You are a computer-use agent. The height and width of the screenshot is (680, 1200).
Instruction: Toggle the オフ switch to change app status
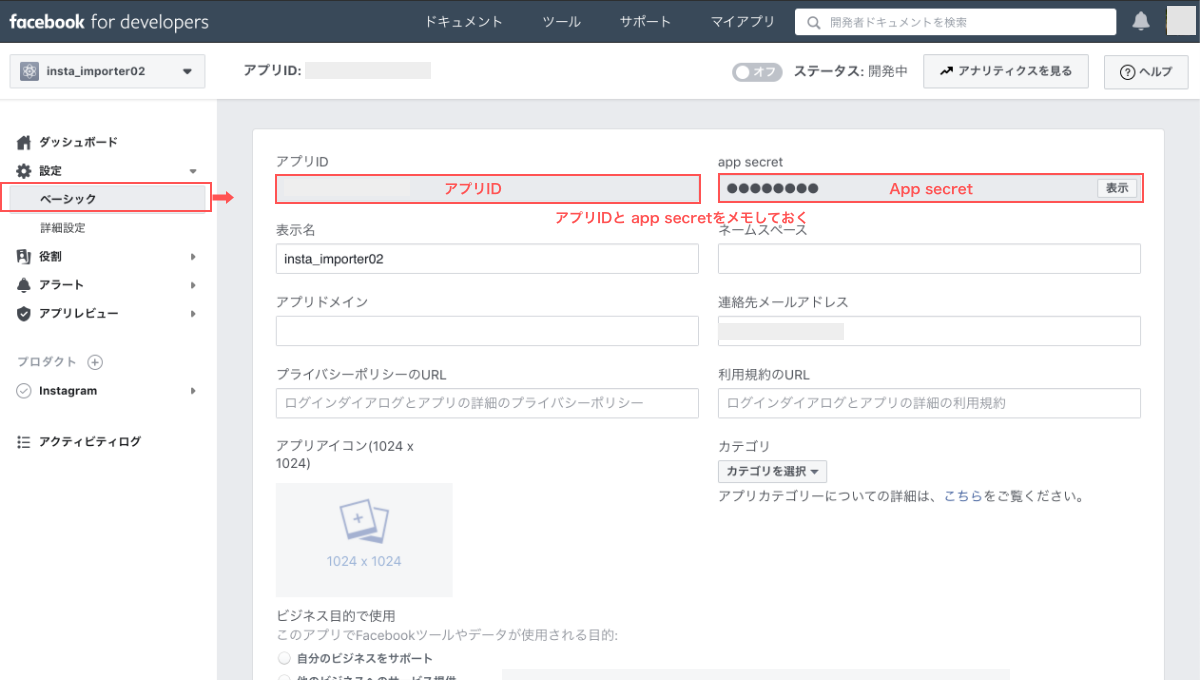coord(756,71)
